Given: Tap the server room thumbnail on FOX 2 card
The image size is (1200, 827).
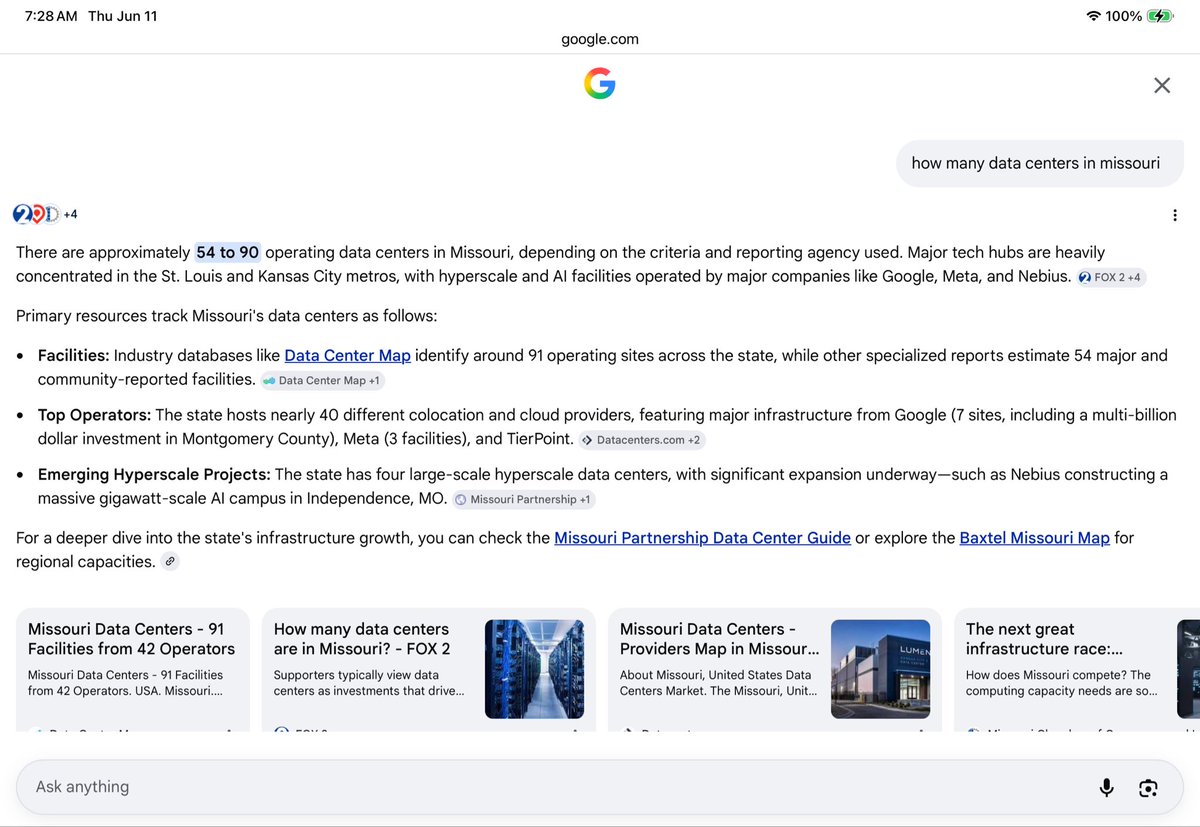Looking at the screenshot, I should click(x=534, y=669).
